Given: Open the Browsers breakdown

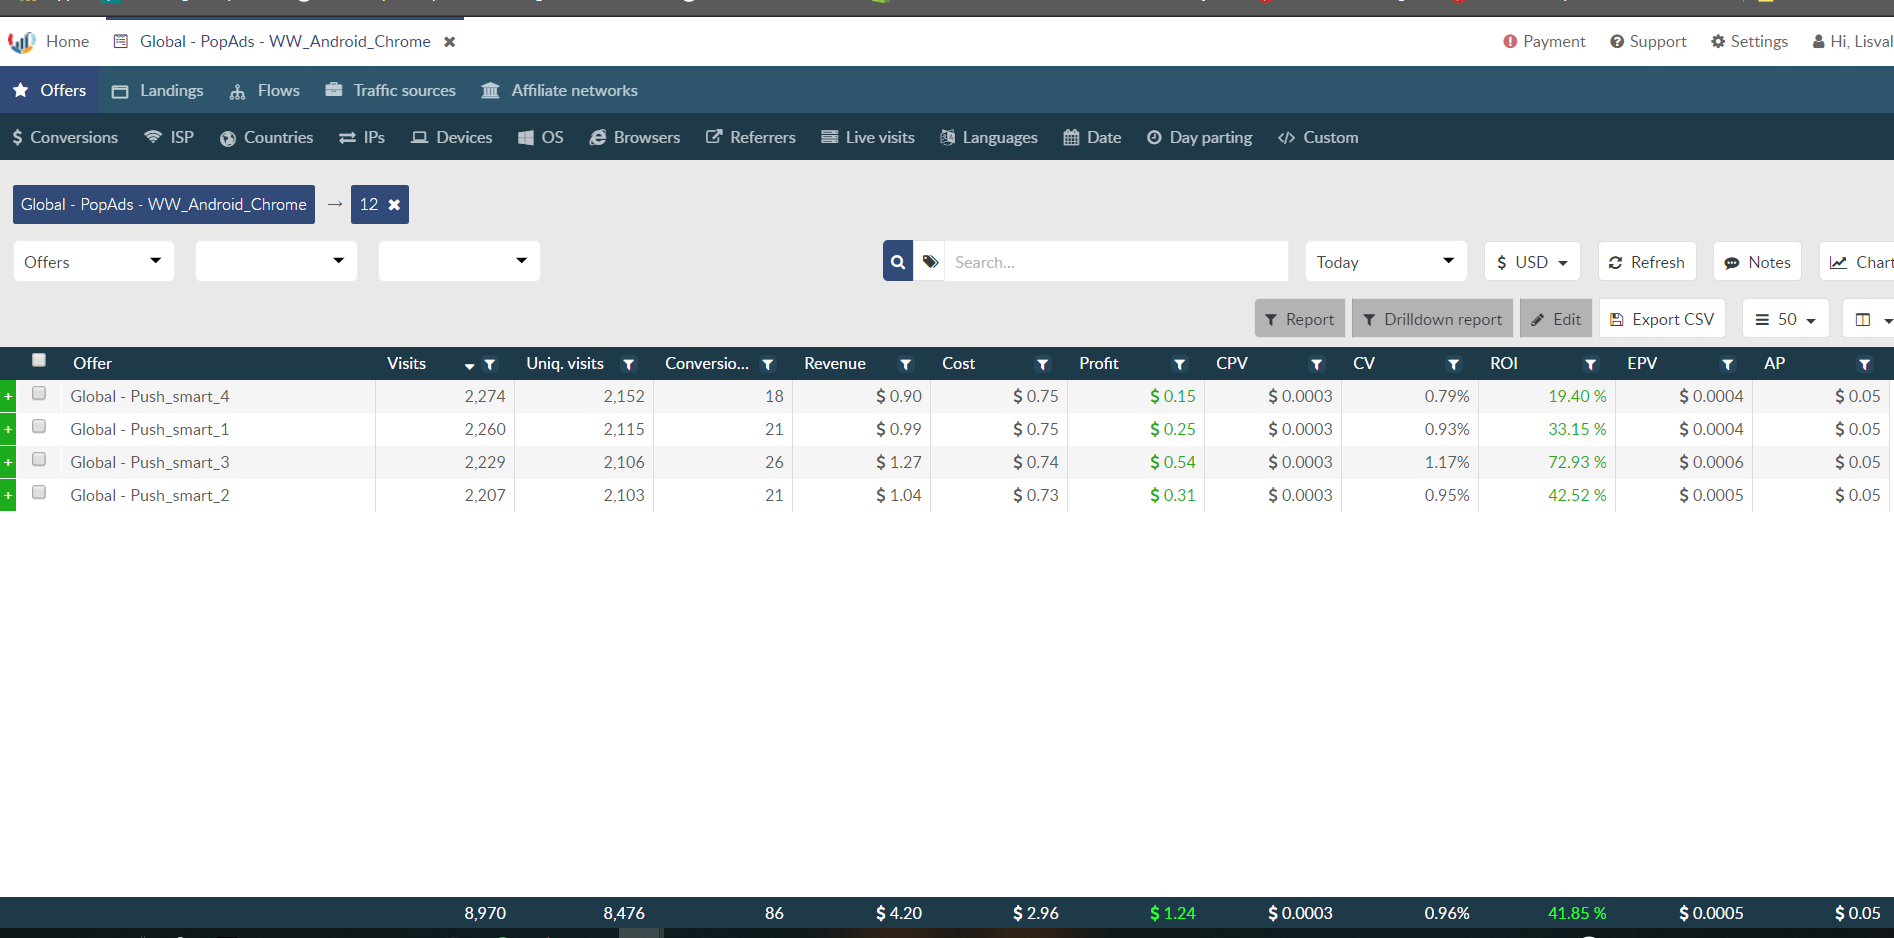Looking at the screenshot, I should tap(635, 138).
